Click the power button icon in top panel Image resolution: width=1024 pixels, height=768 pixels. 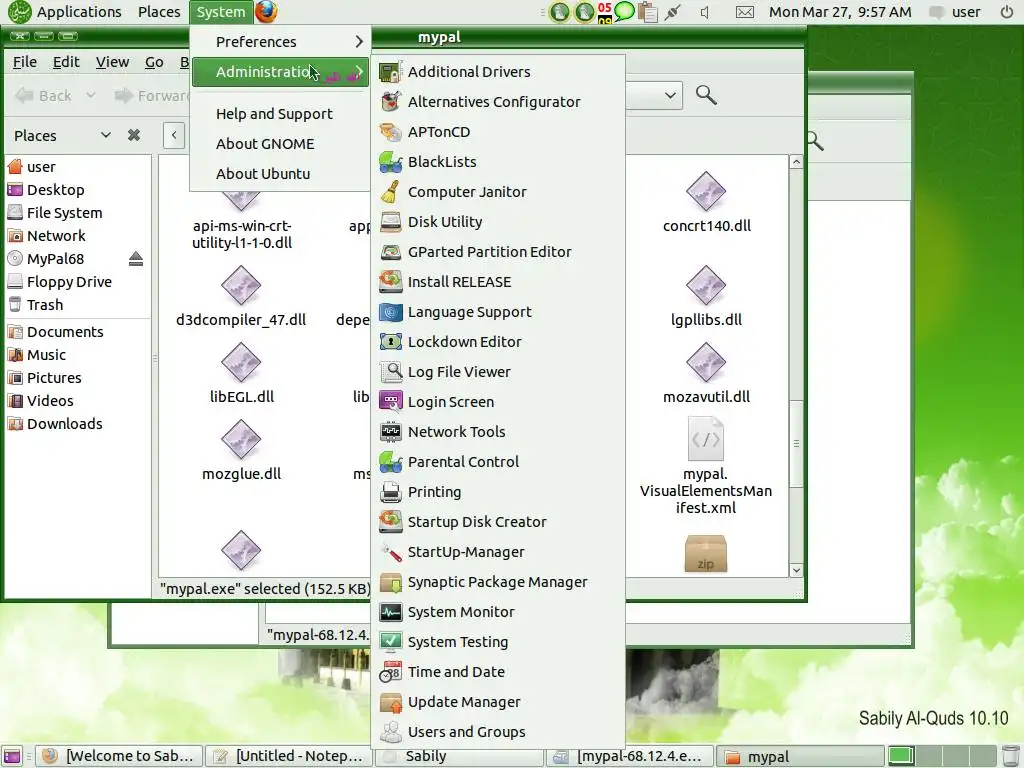click(x=1007, y=12)
